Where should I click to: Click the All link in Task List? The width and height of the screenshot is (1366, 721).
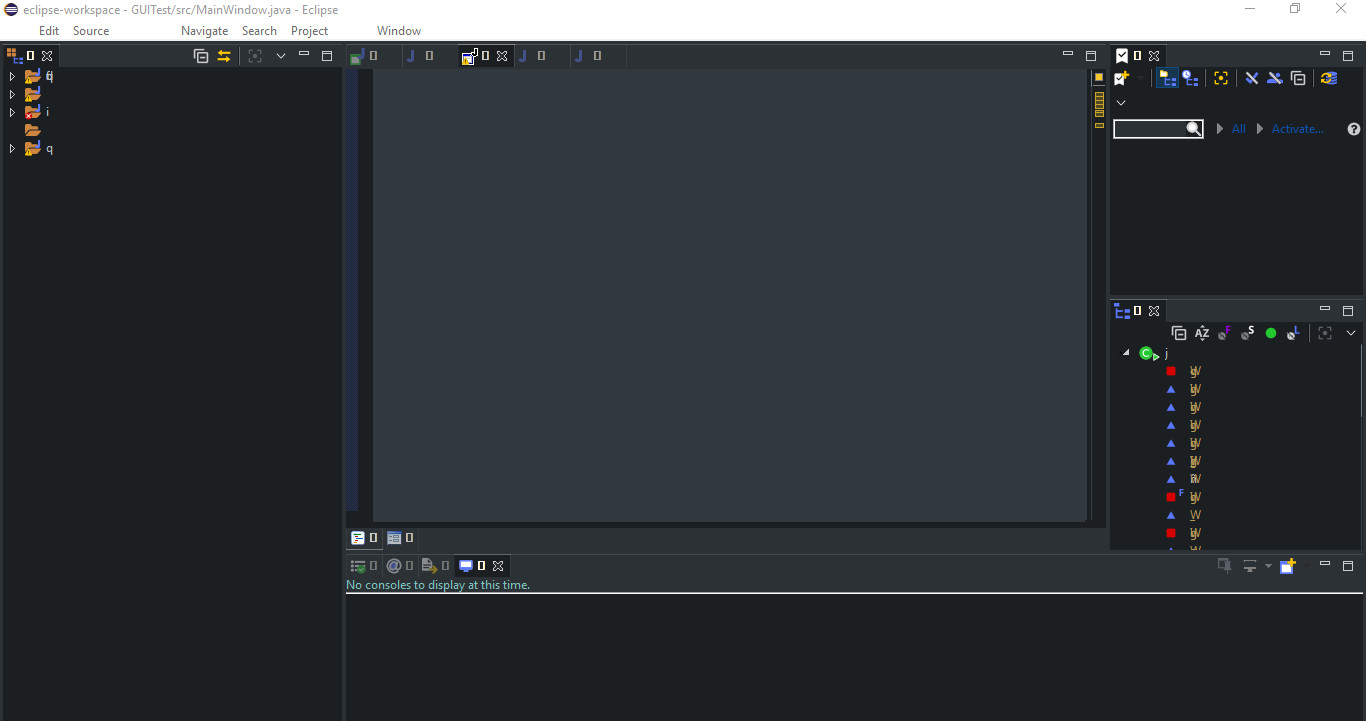(x=1238, y=128)
